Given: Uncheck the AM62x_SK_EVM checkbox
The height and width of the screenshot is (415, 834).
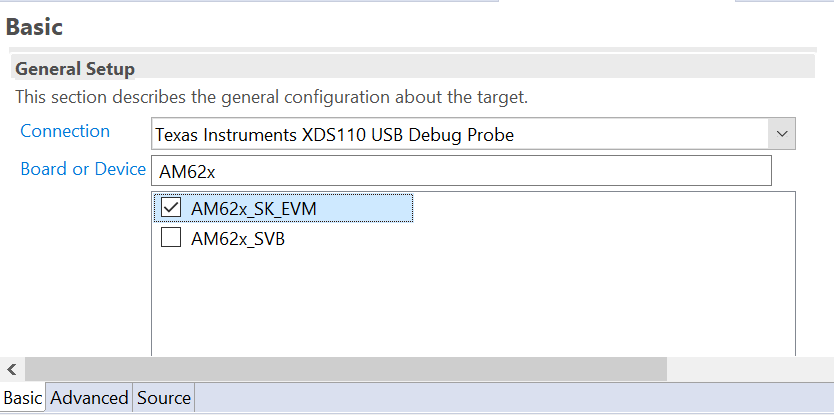Looking at the screenshot, I should [x=171, y=208].
